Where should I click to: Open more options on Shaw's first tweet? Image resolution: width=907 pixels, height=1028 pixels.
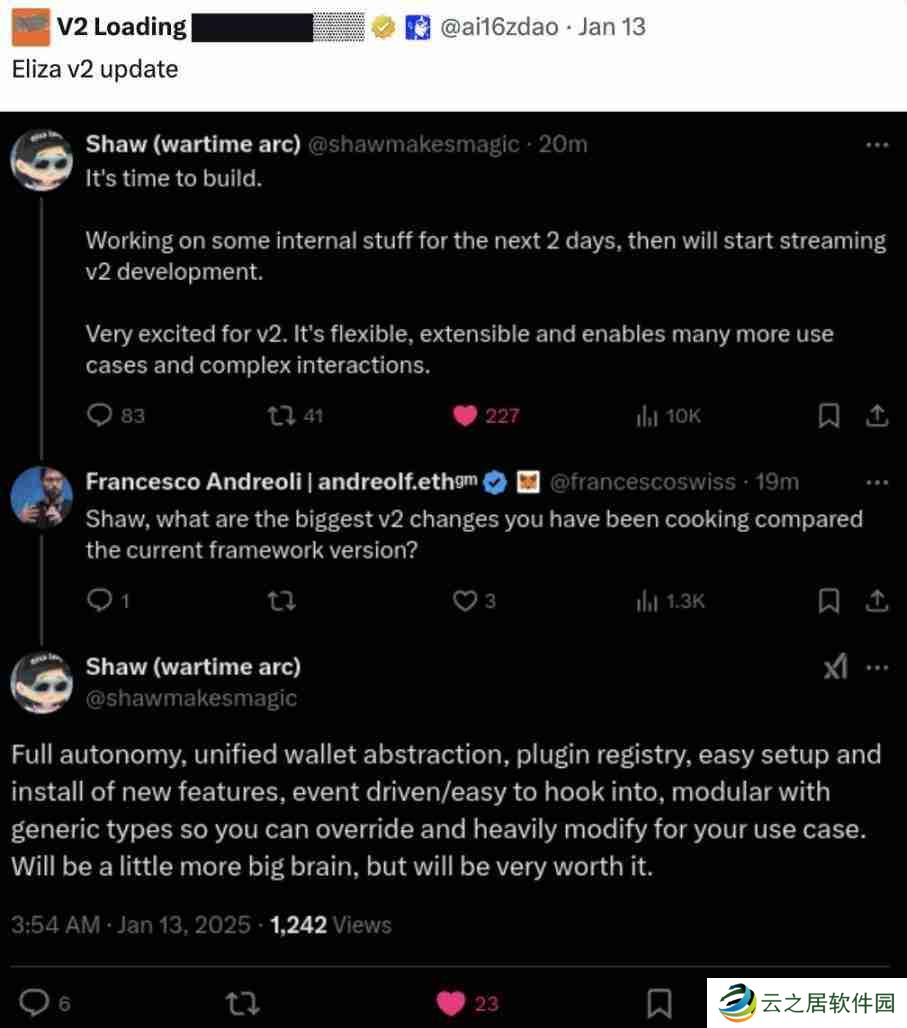point(877,145)
